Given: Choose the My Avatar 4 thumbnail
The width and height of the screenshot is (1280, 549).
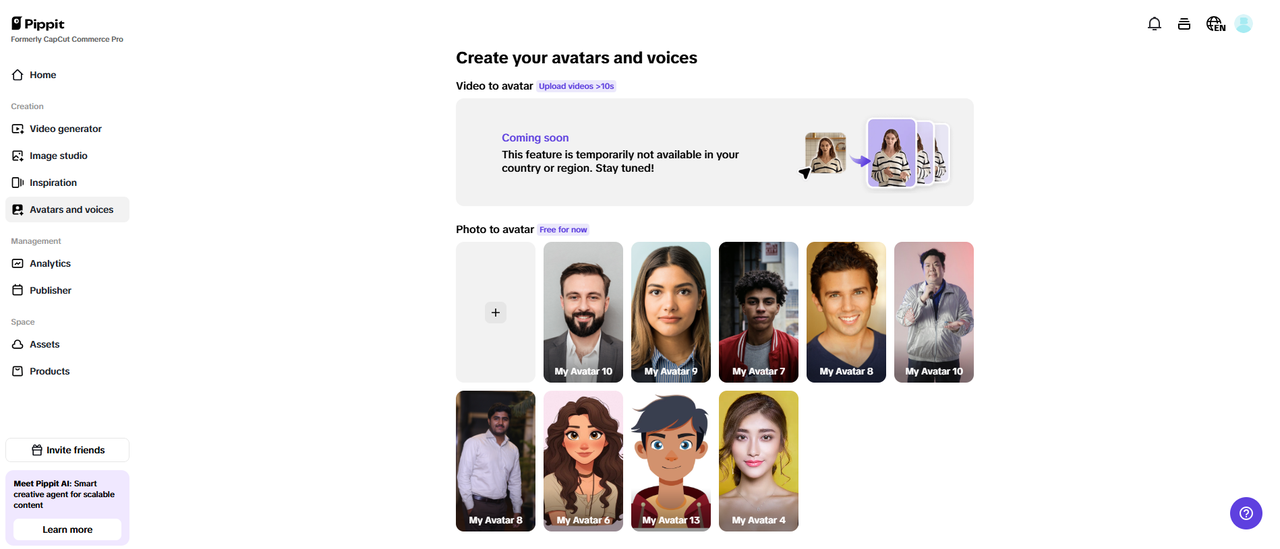Looking at the screenshot, I should click(758, 461).
